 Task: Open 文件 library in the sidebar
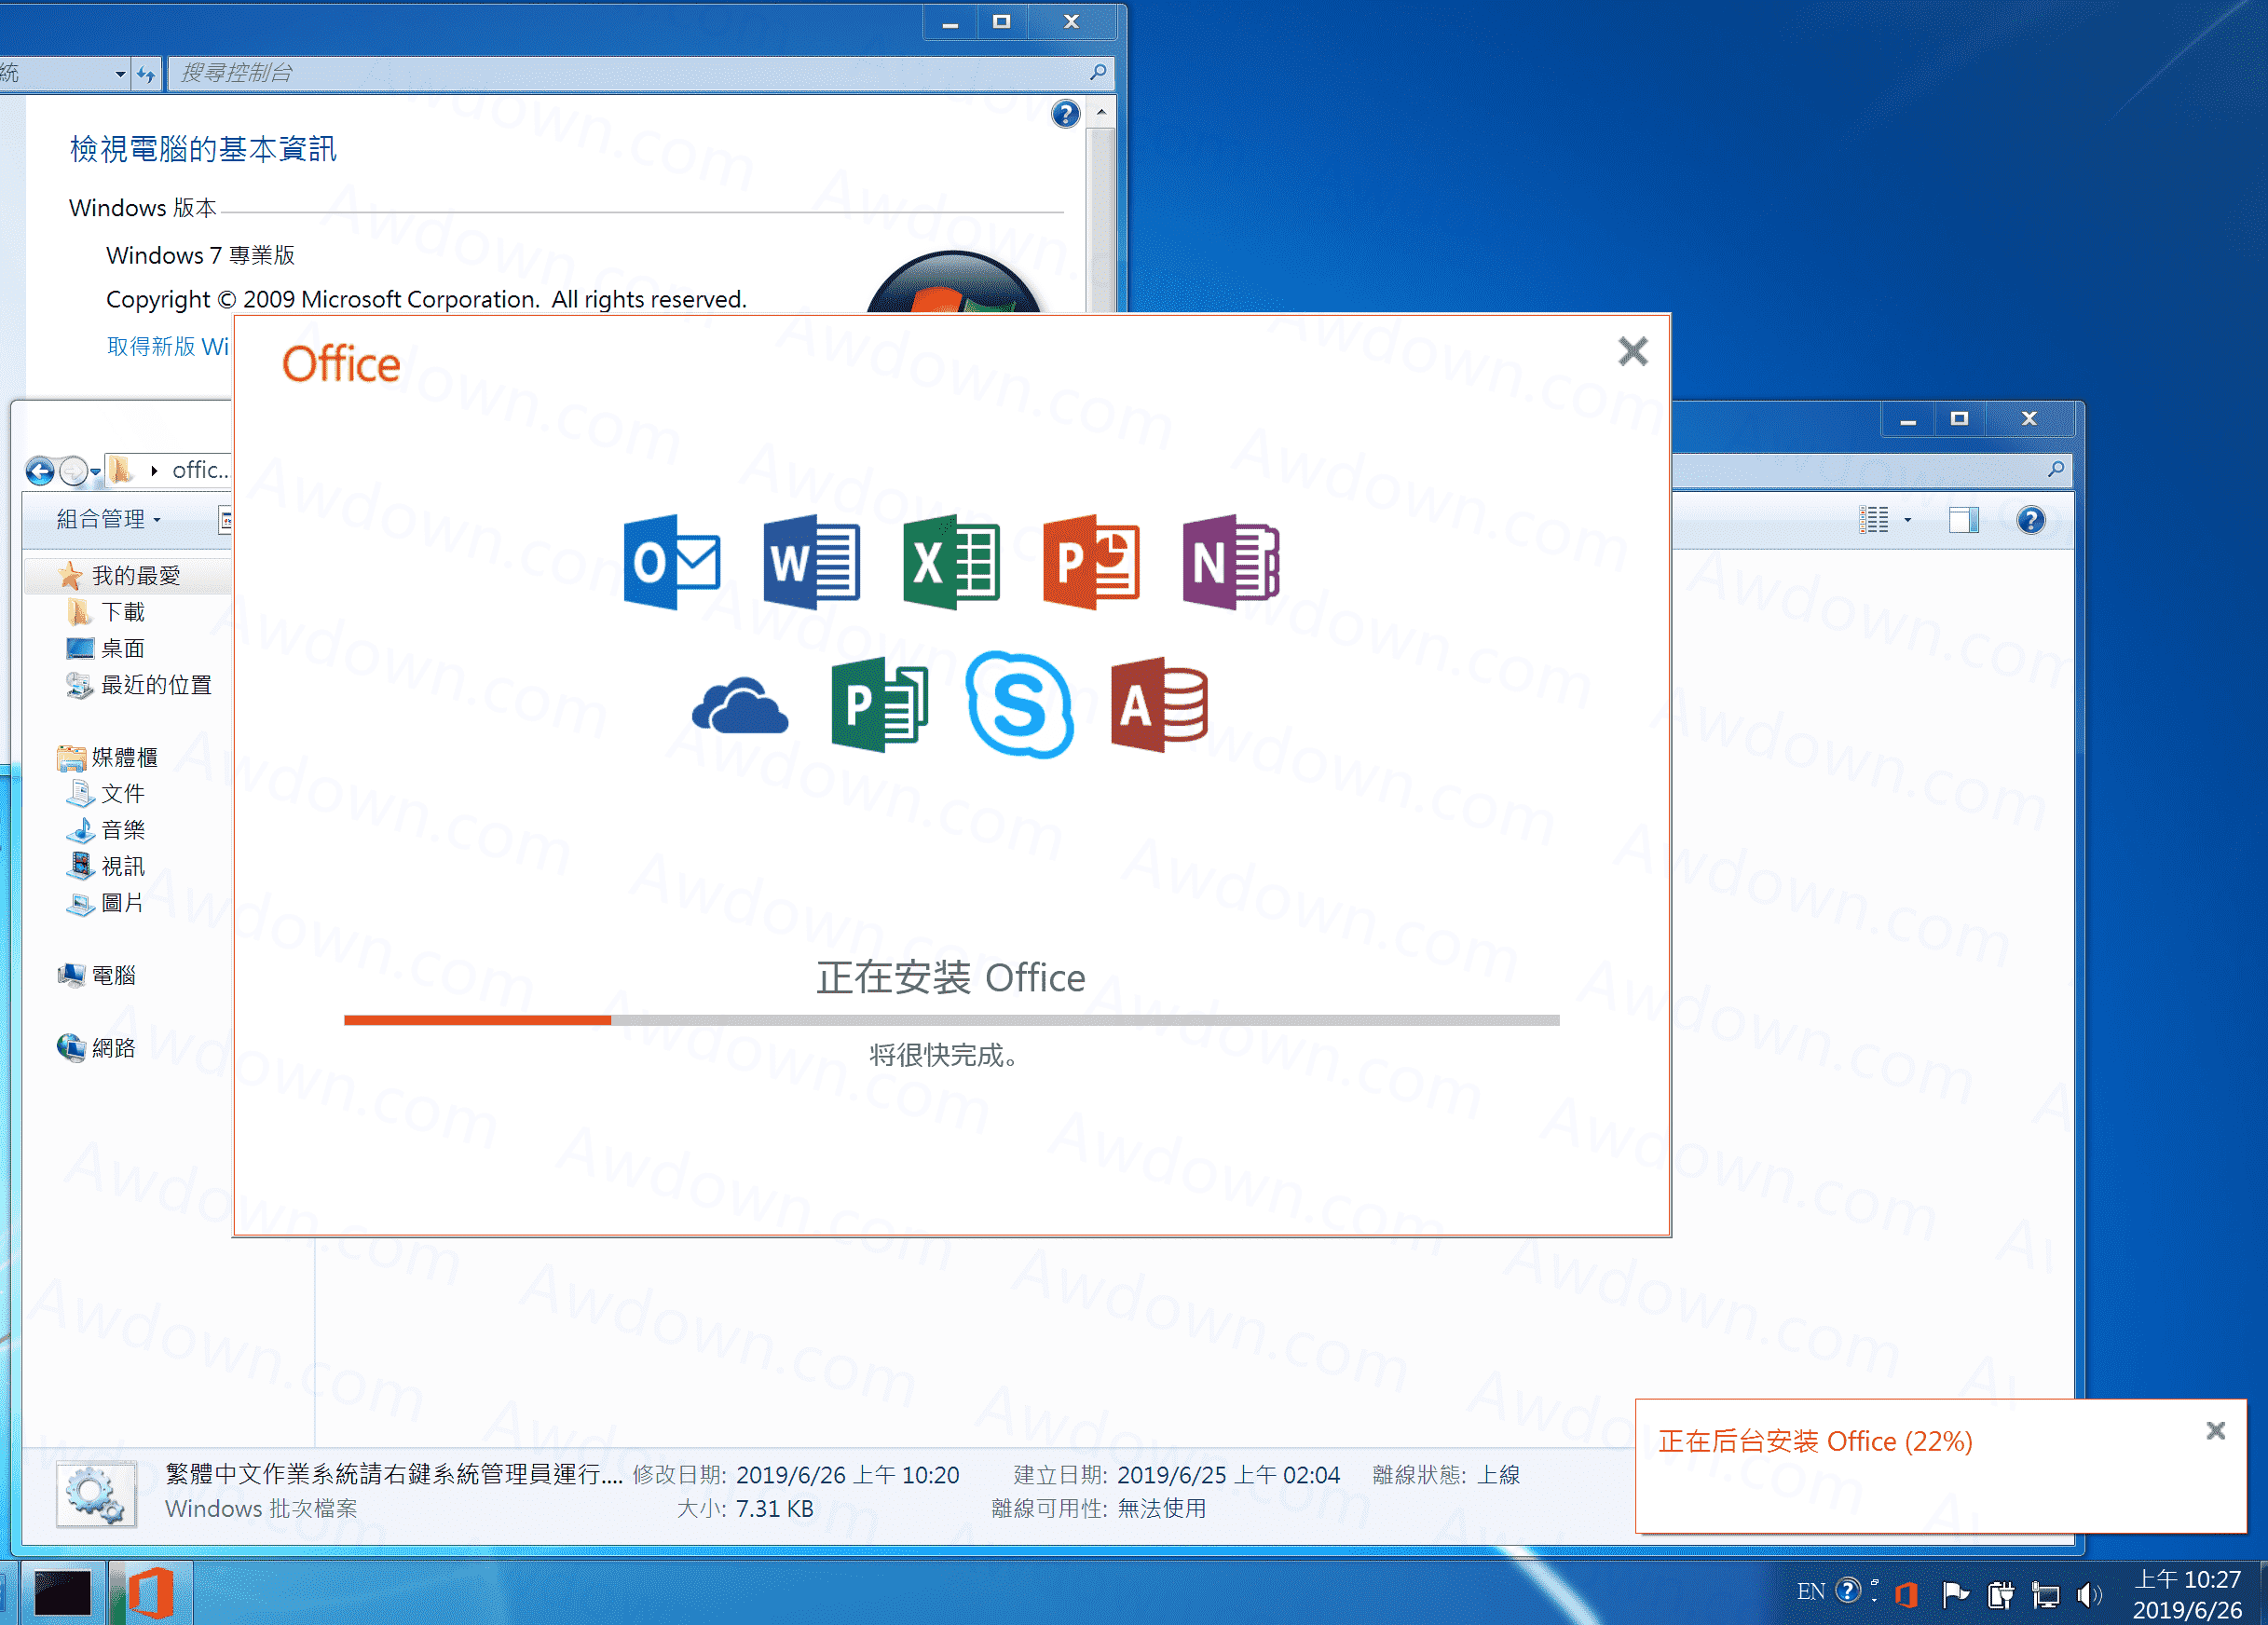click(123, 794)
